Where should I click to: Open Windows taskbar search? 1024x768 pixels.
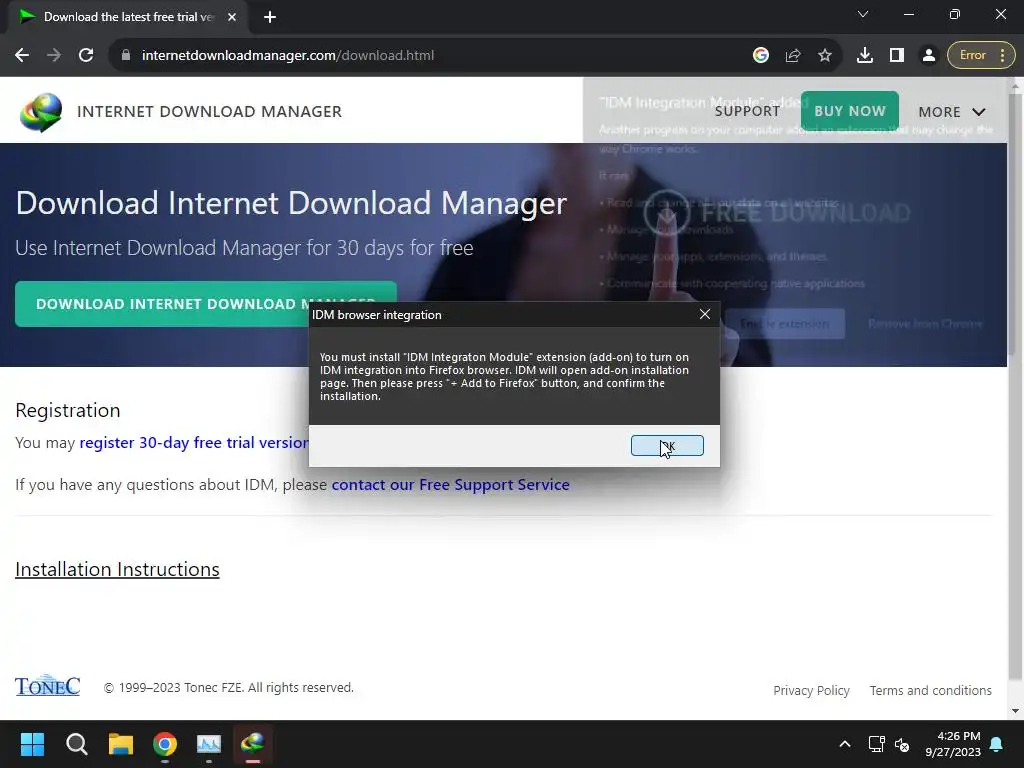pos(76,744)
